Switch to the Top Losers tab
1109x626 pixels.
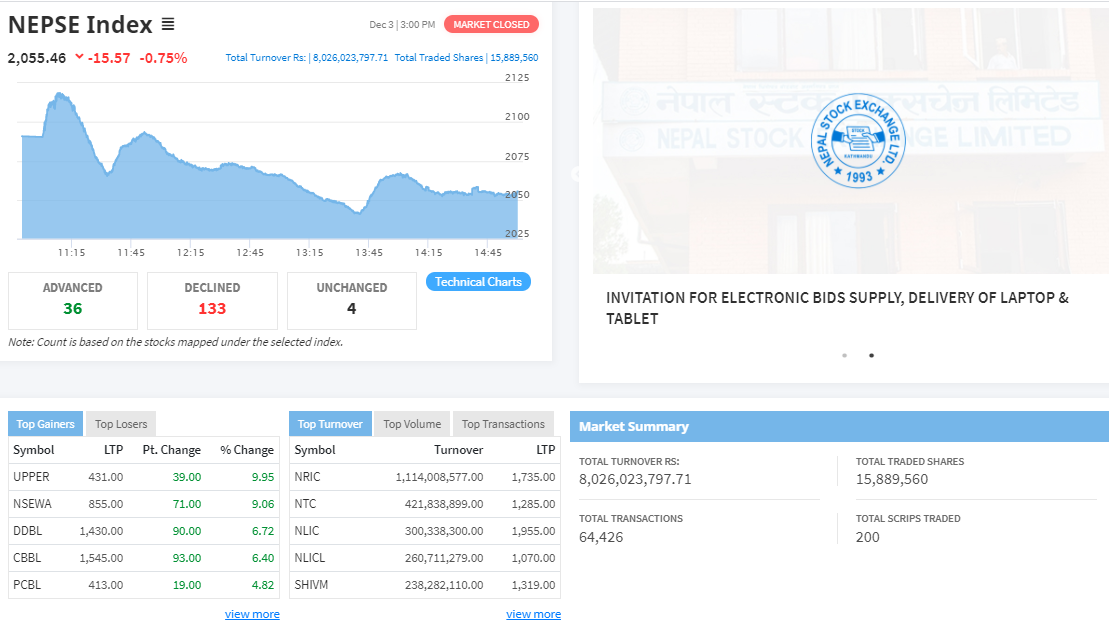(x=121, y=424)
